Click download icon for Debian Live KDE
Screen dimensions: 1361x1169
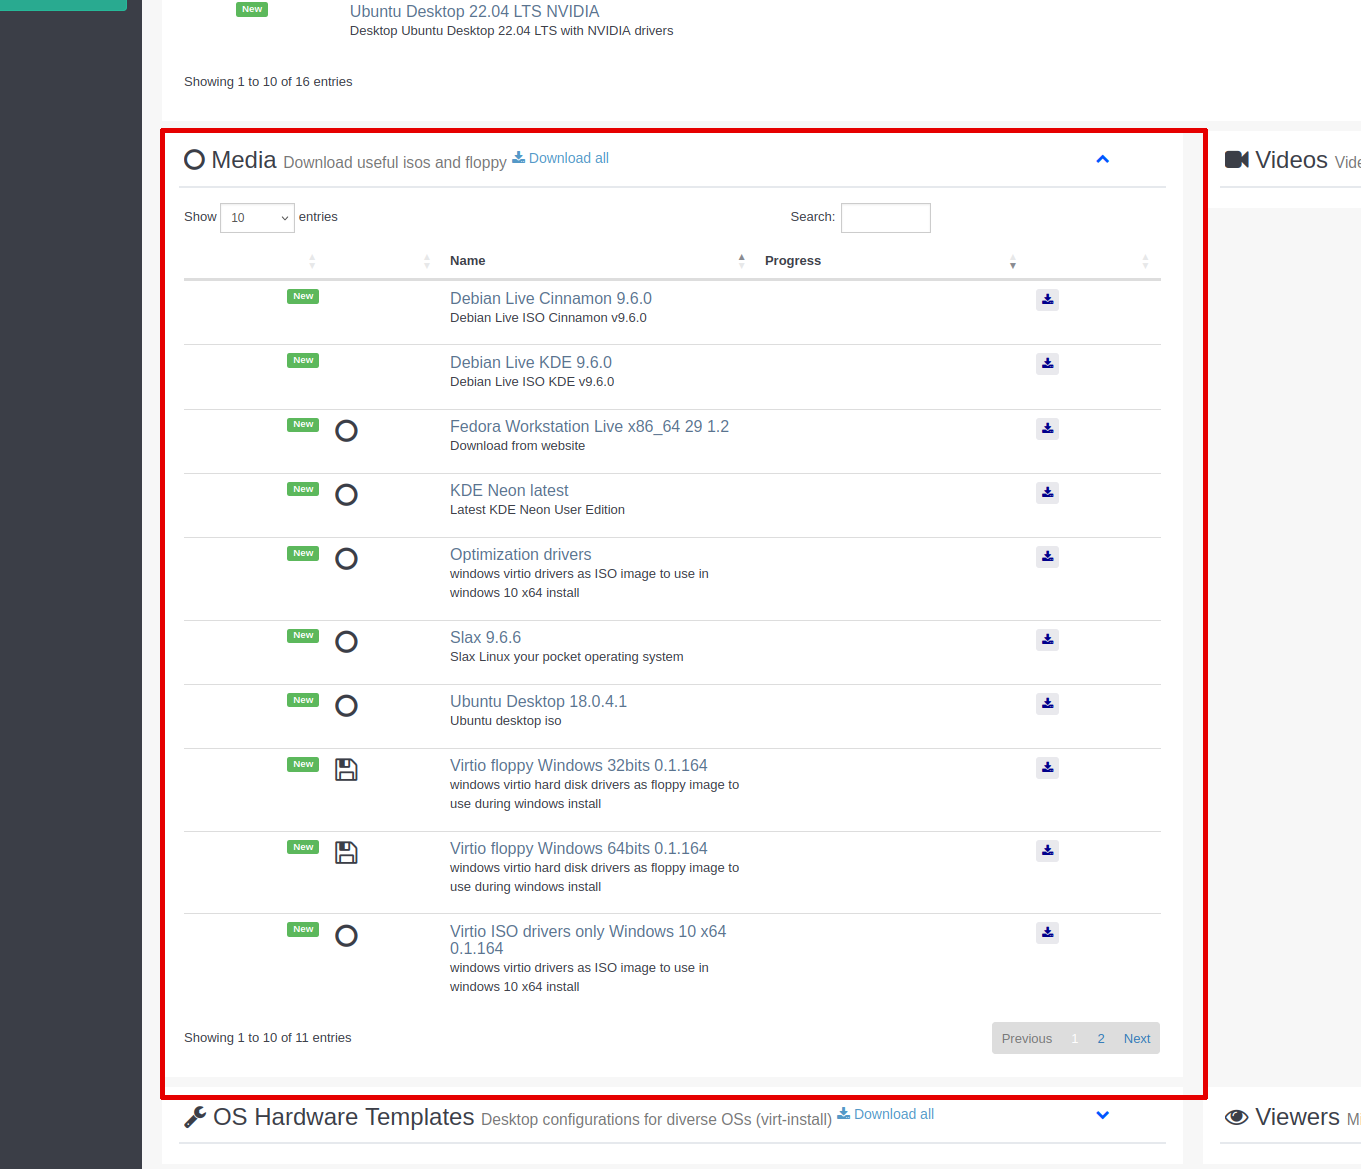pos(1047,364)
